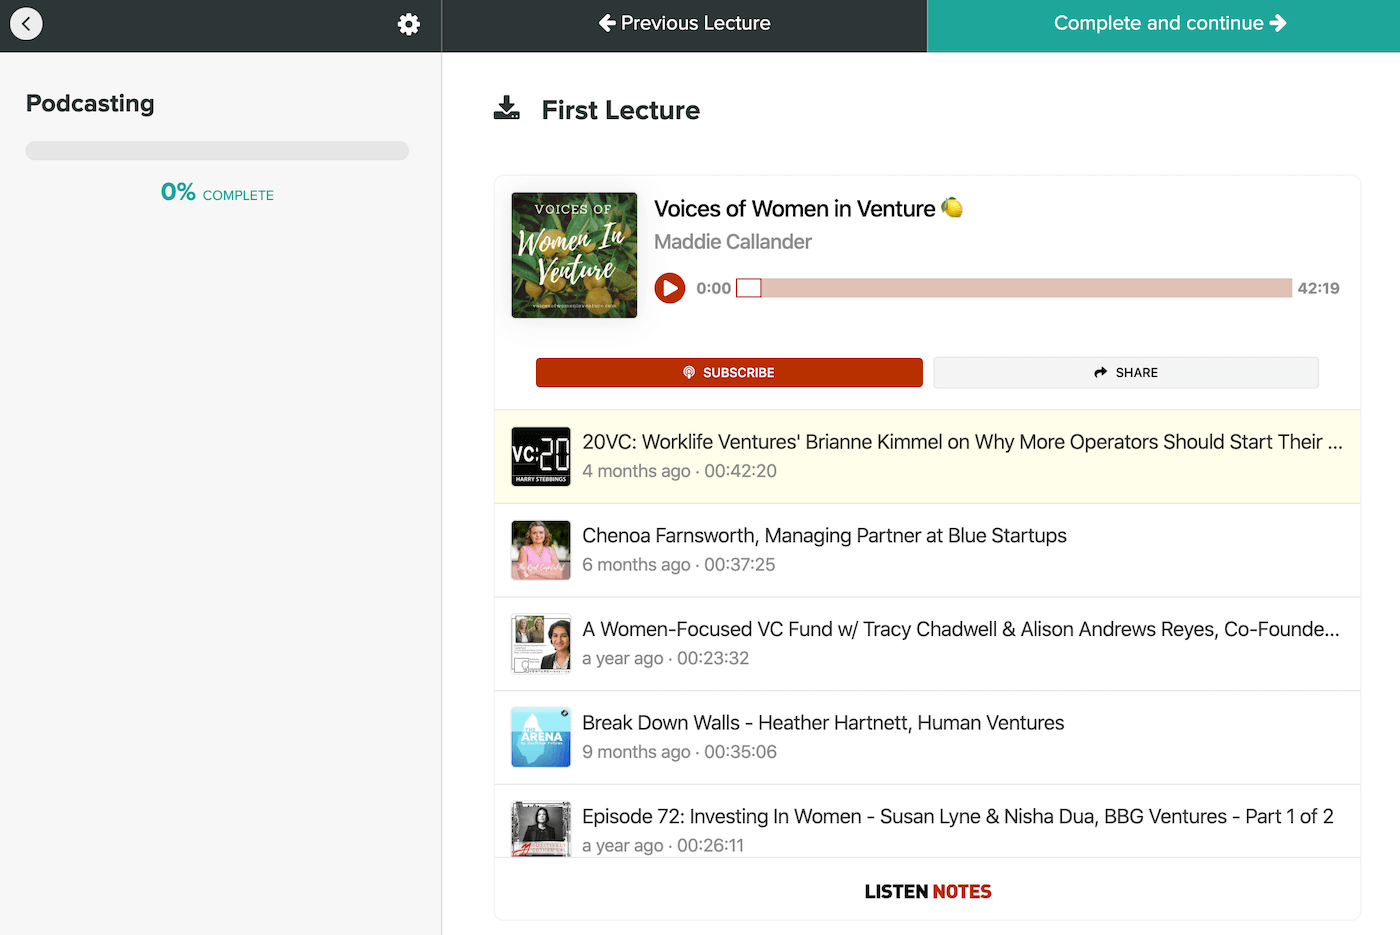The image size is (1400, 935).
Task: Click the First Lecture heading
Action: click(x=621, y=110)
